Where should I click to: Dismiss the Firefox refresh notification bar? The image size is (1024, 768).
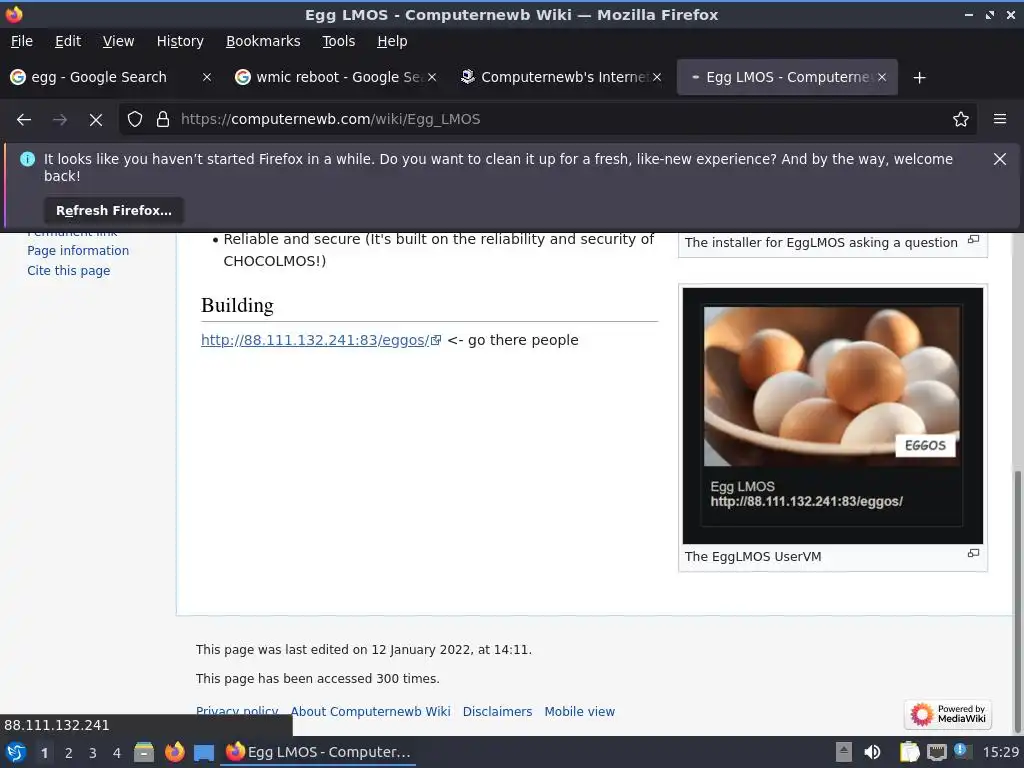pos(1000,159)
